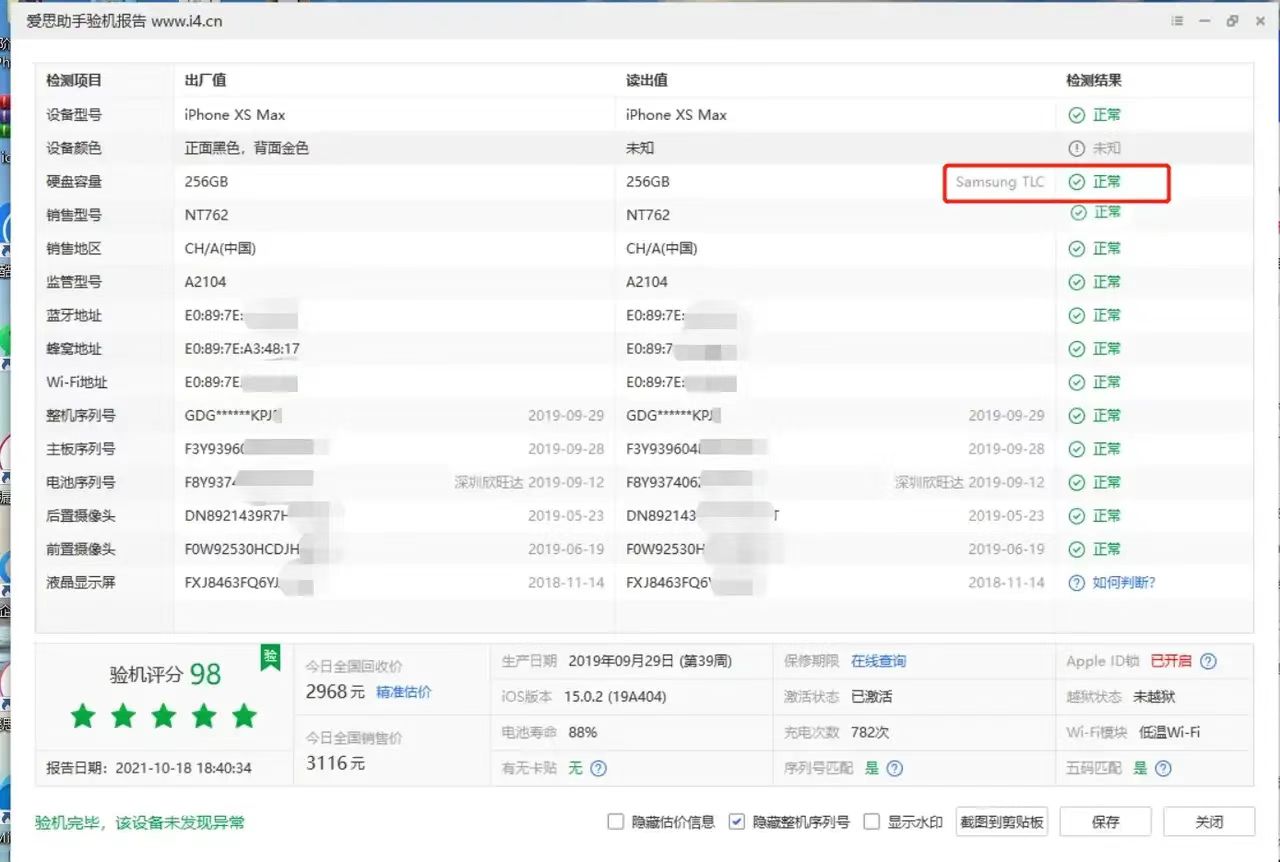Click the 读出值 column header
This screenshot has width=1280, height=862.
click(x=647, y=80)
